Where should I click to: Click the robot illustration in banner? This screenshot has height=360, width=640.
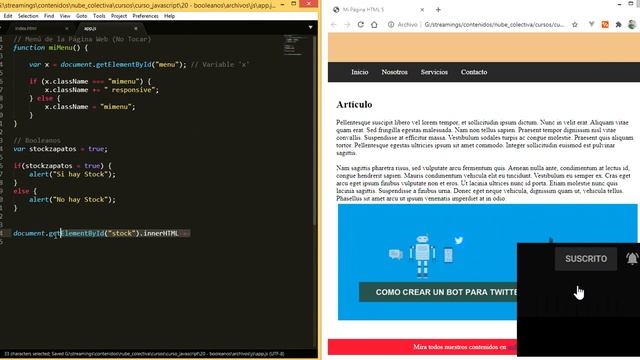click(422, 256)
